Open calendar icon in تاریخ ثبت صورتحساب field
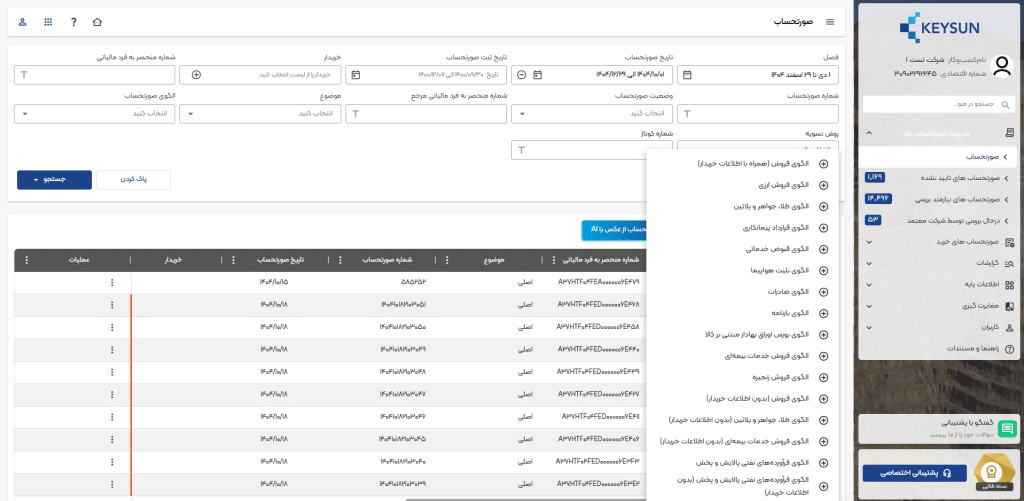This screenshot has height=501, width=1024. [356, 75]
